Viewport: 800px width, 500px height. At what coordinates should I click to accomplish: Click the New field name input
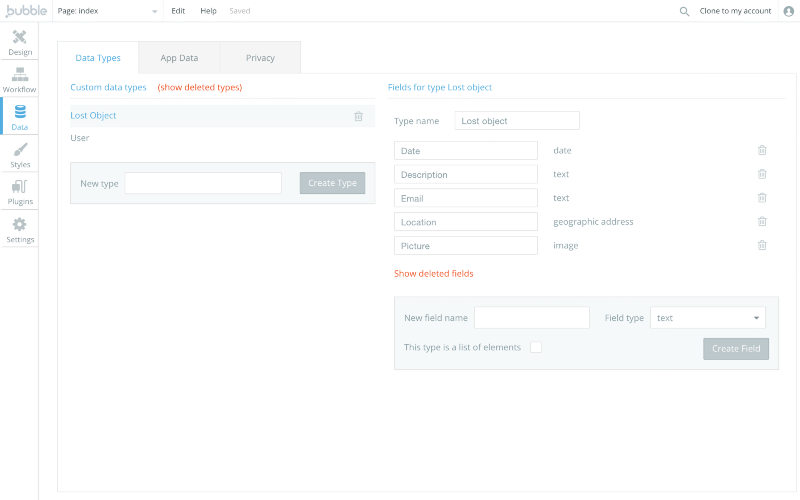[x=531, y=318]
